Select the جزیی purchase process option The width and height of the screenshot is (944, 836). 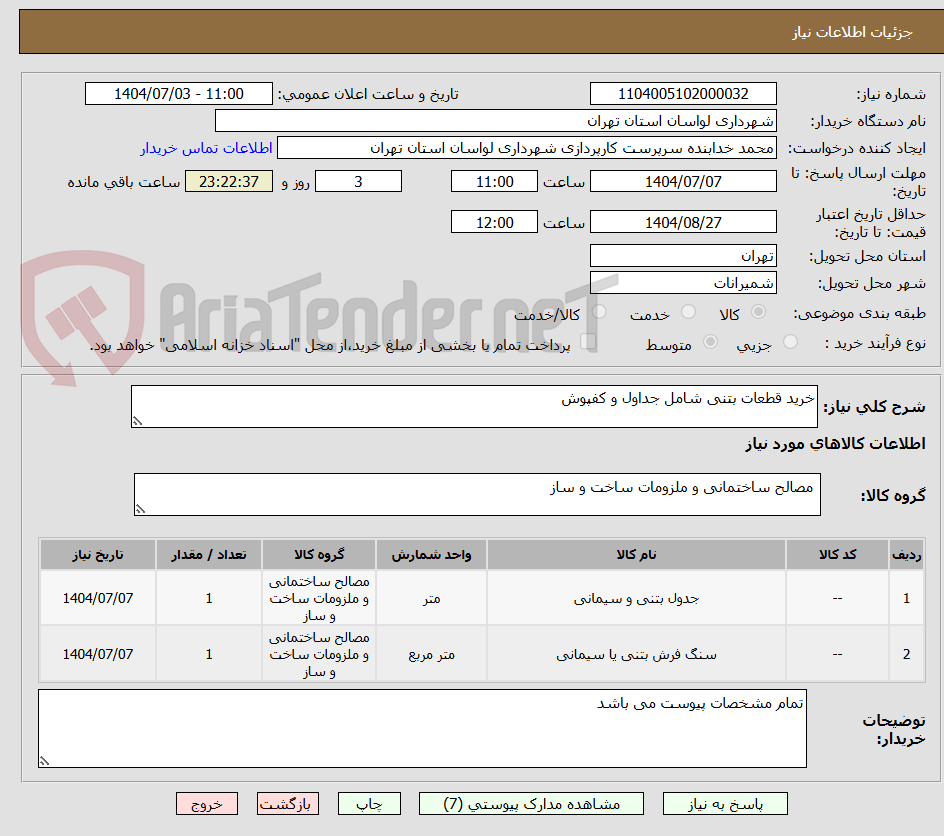pos(790,340)
